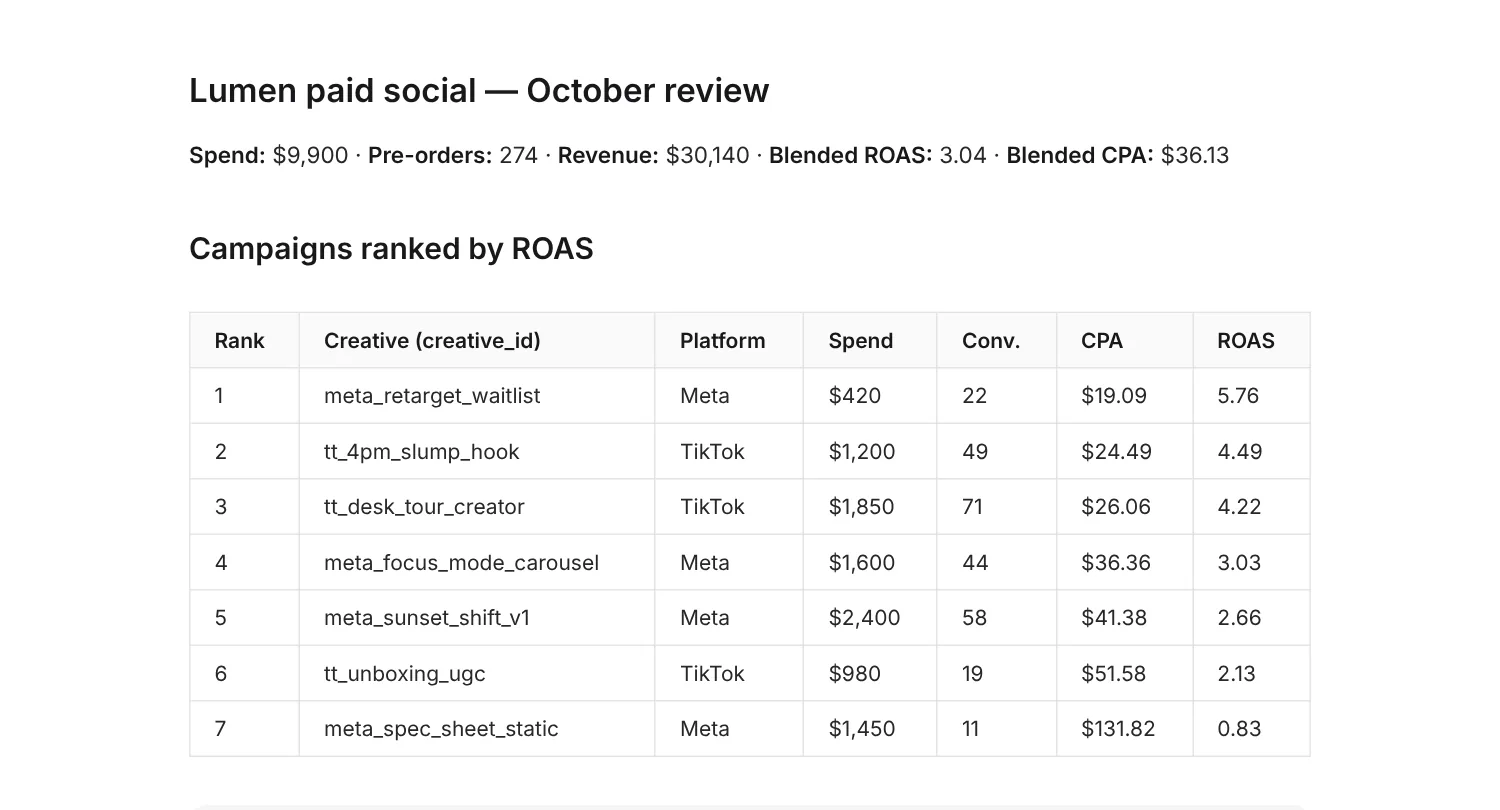Select the 'Campaigns ranked by ROAS' heading
This screenshot has width=1500, height=810.
(391, 248)
